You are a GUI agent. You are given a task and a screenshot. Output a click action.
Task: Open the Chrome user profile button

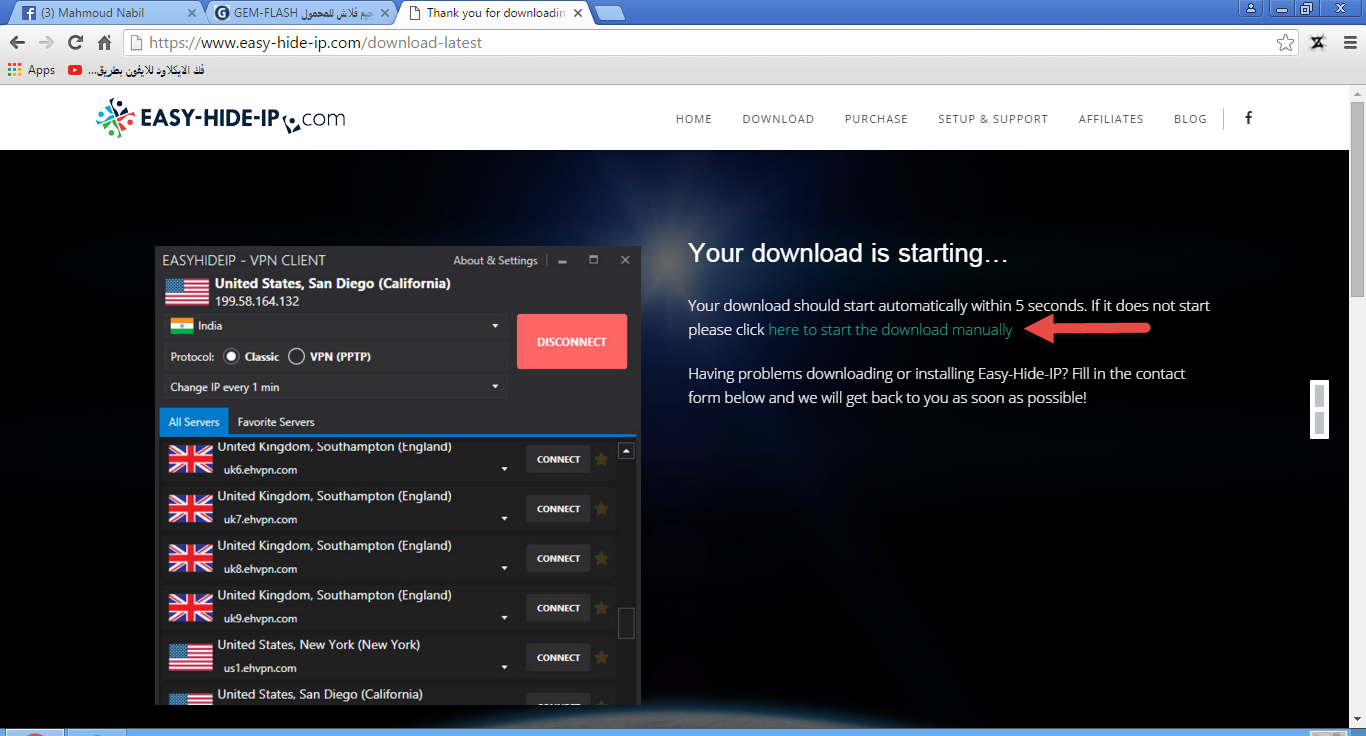pos(1251,9)
